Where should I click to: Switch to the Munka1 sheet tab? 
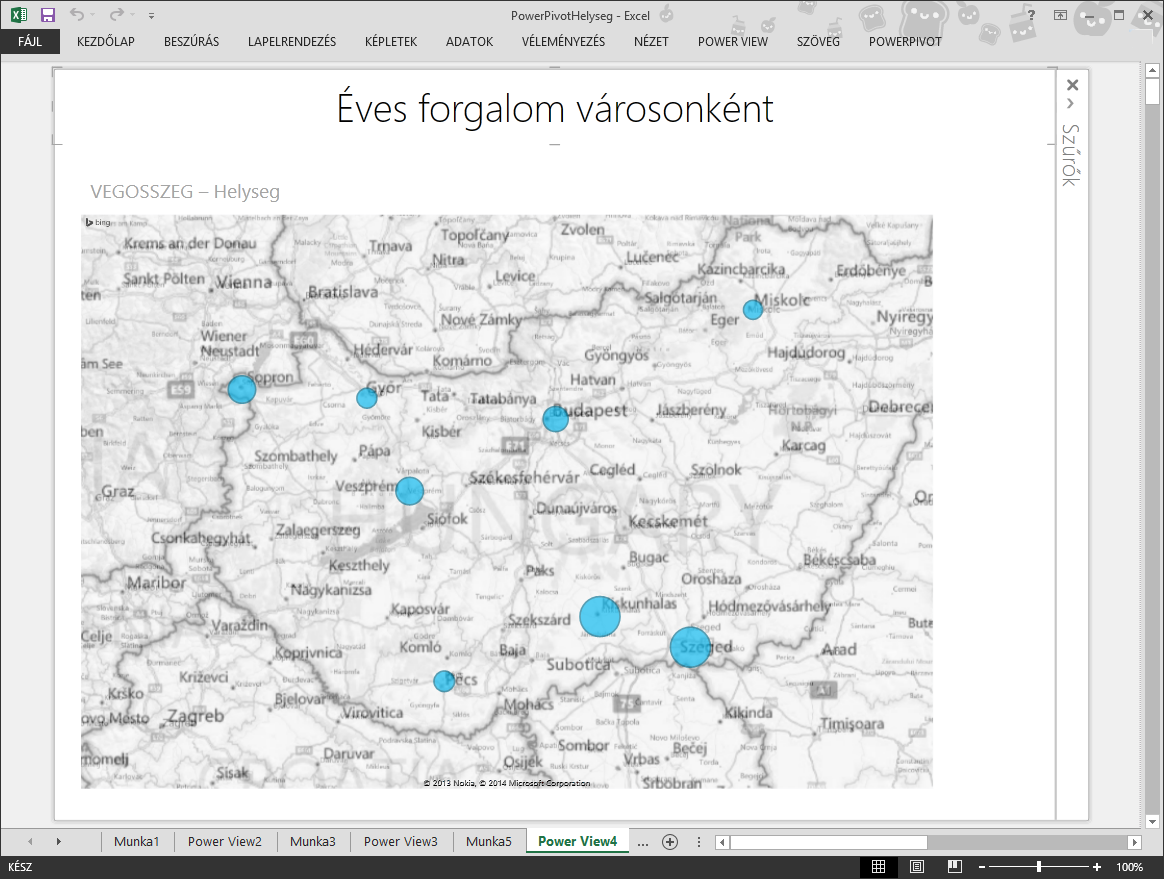[137, 841]
